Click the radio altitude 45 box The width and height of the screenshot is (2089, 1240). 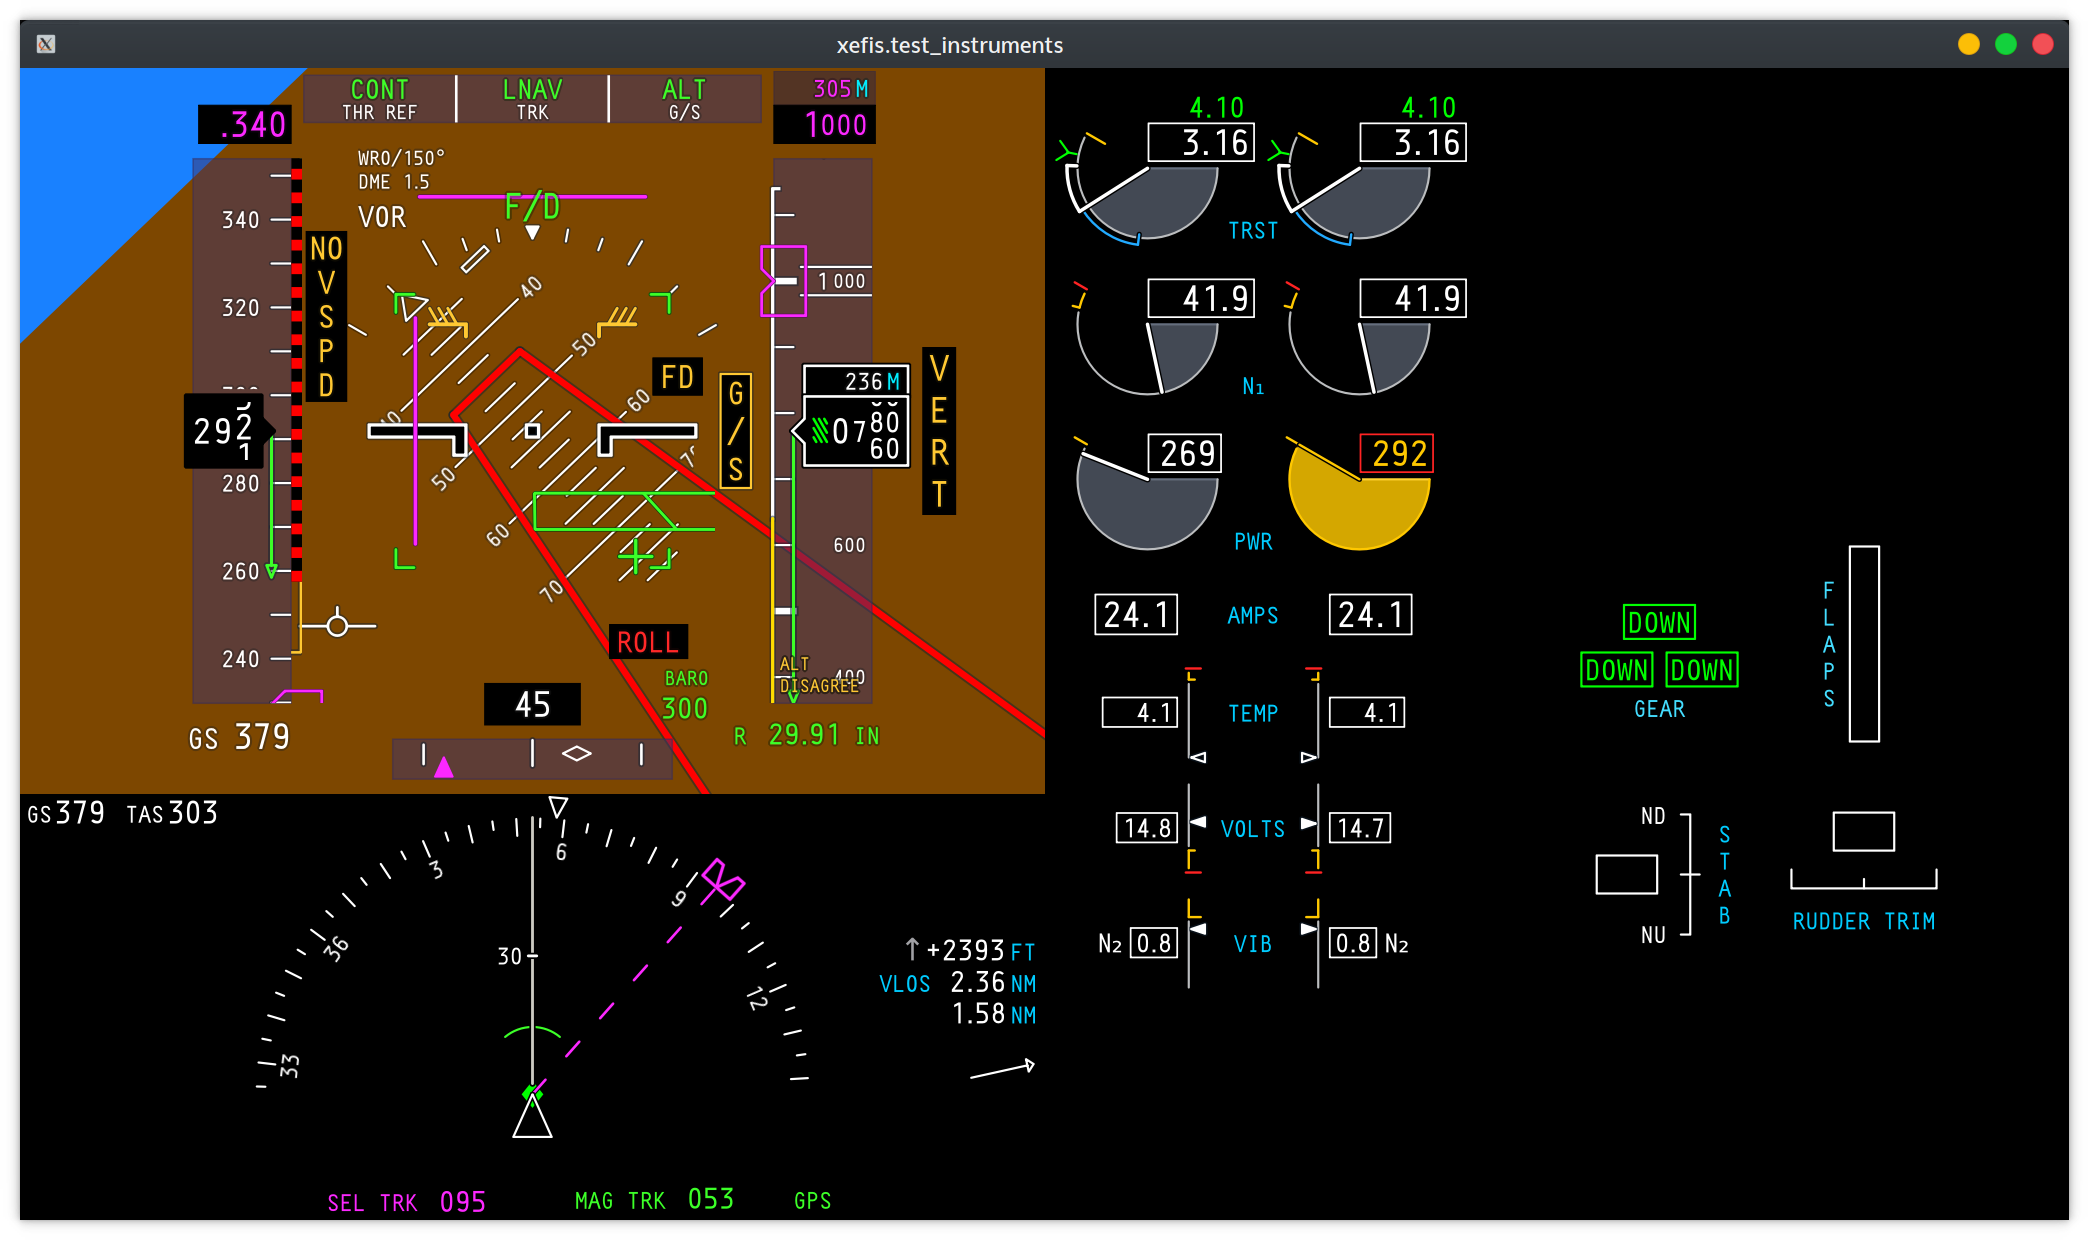tap(532, 704)
